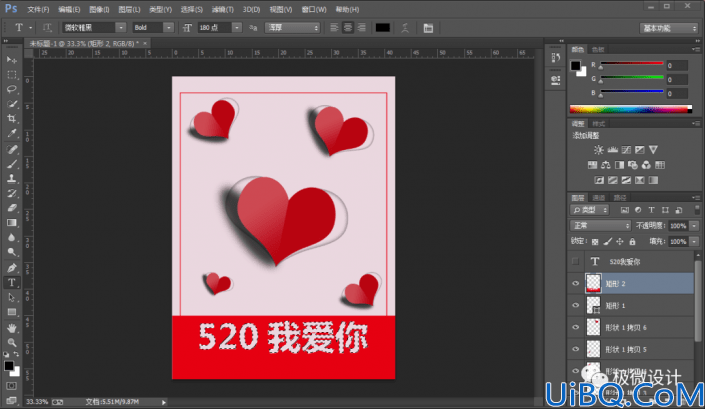
Task: Open the 编辑(E) menu
Action: pos(69,9)
